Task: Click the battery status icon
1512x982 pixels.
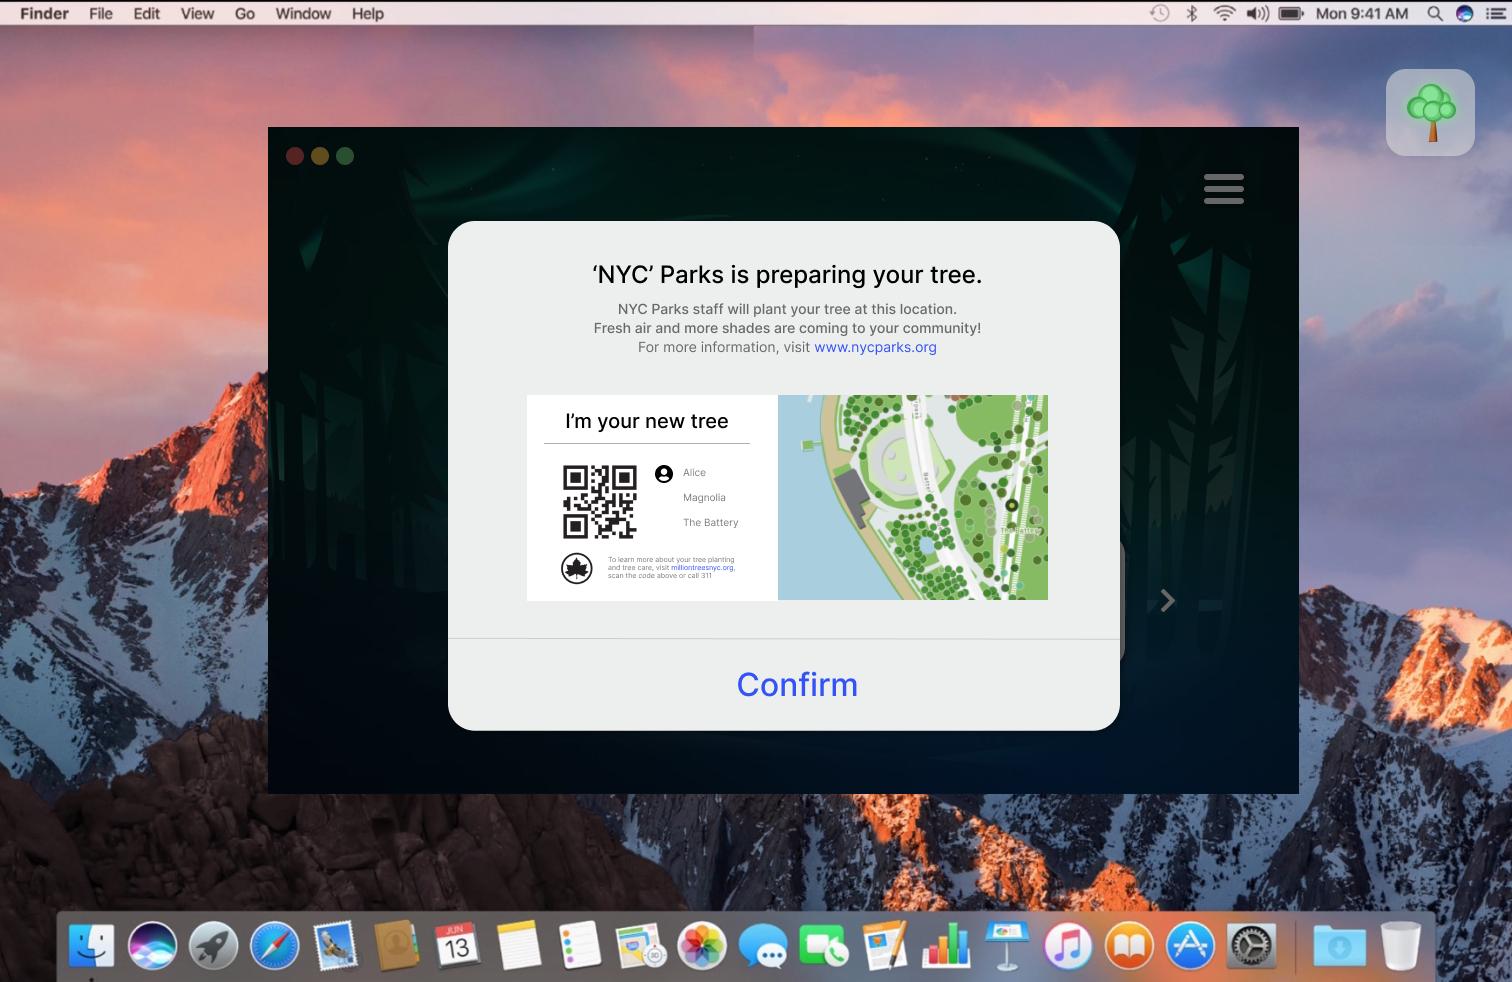Action: (1291, 13)
